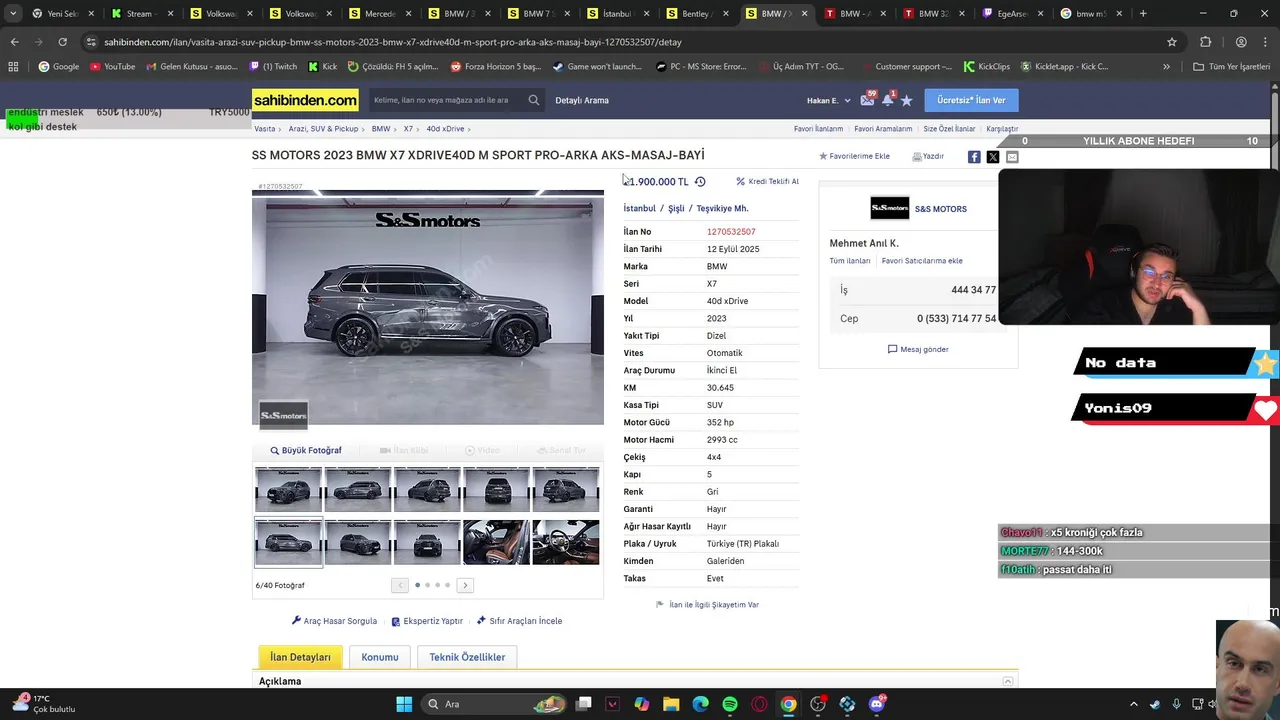Switch to Stream browser tab
Viewport: 1280px width, 720px height.
click(143, 14)
